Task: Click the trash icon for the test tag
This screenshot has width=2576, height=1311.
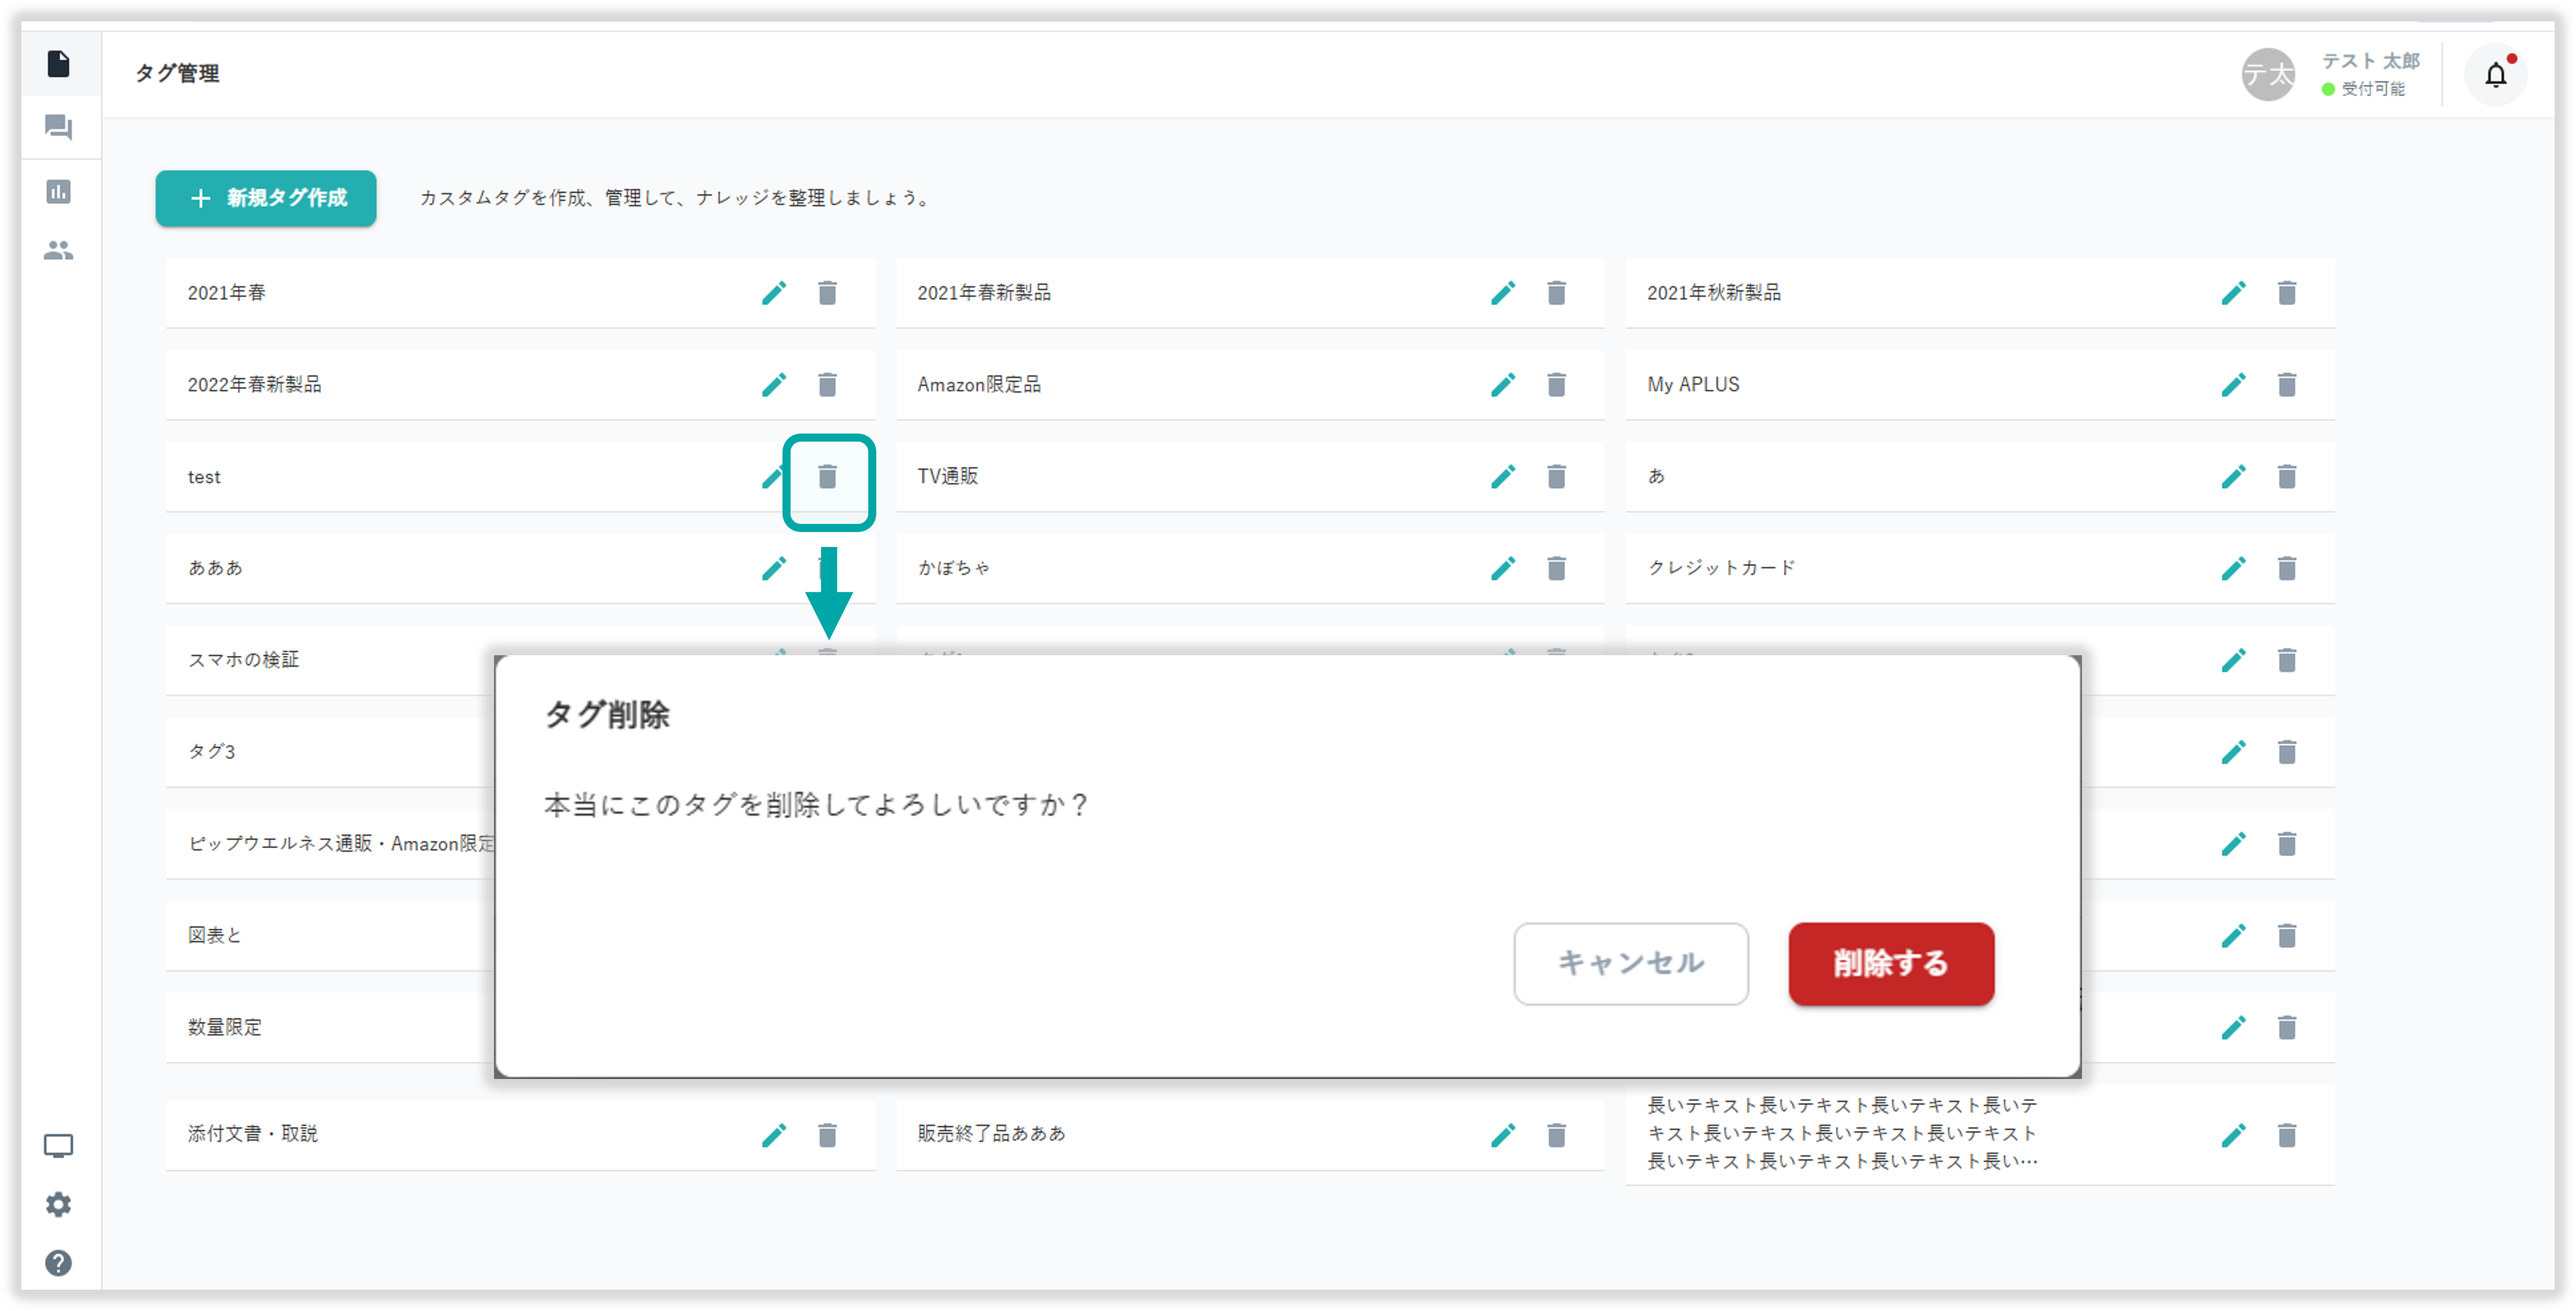Action: (x=827, y=477)
